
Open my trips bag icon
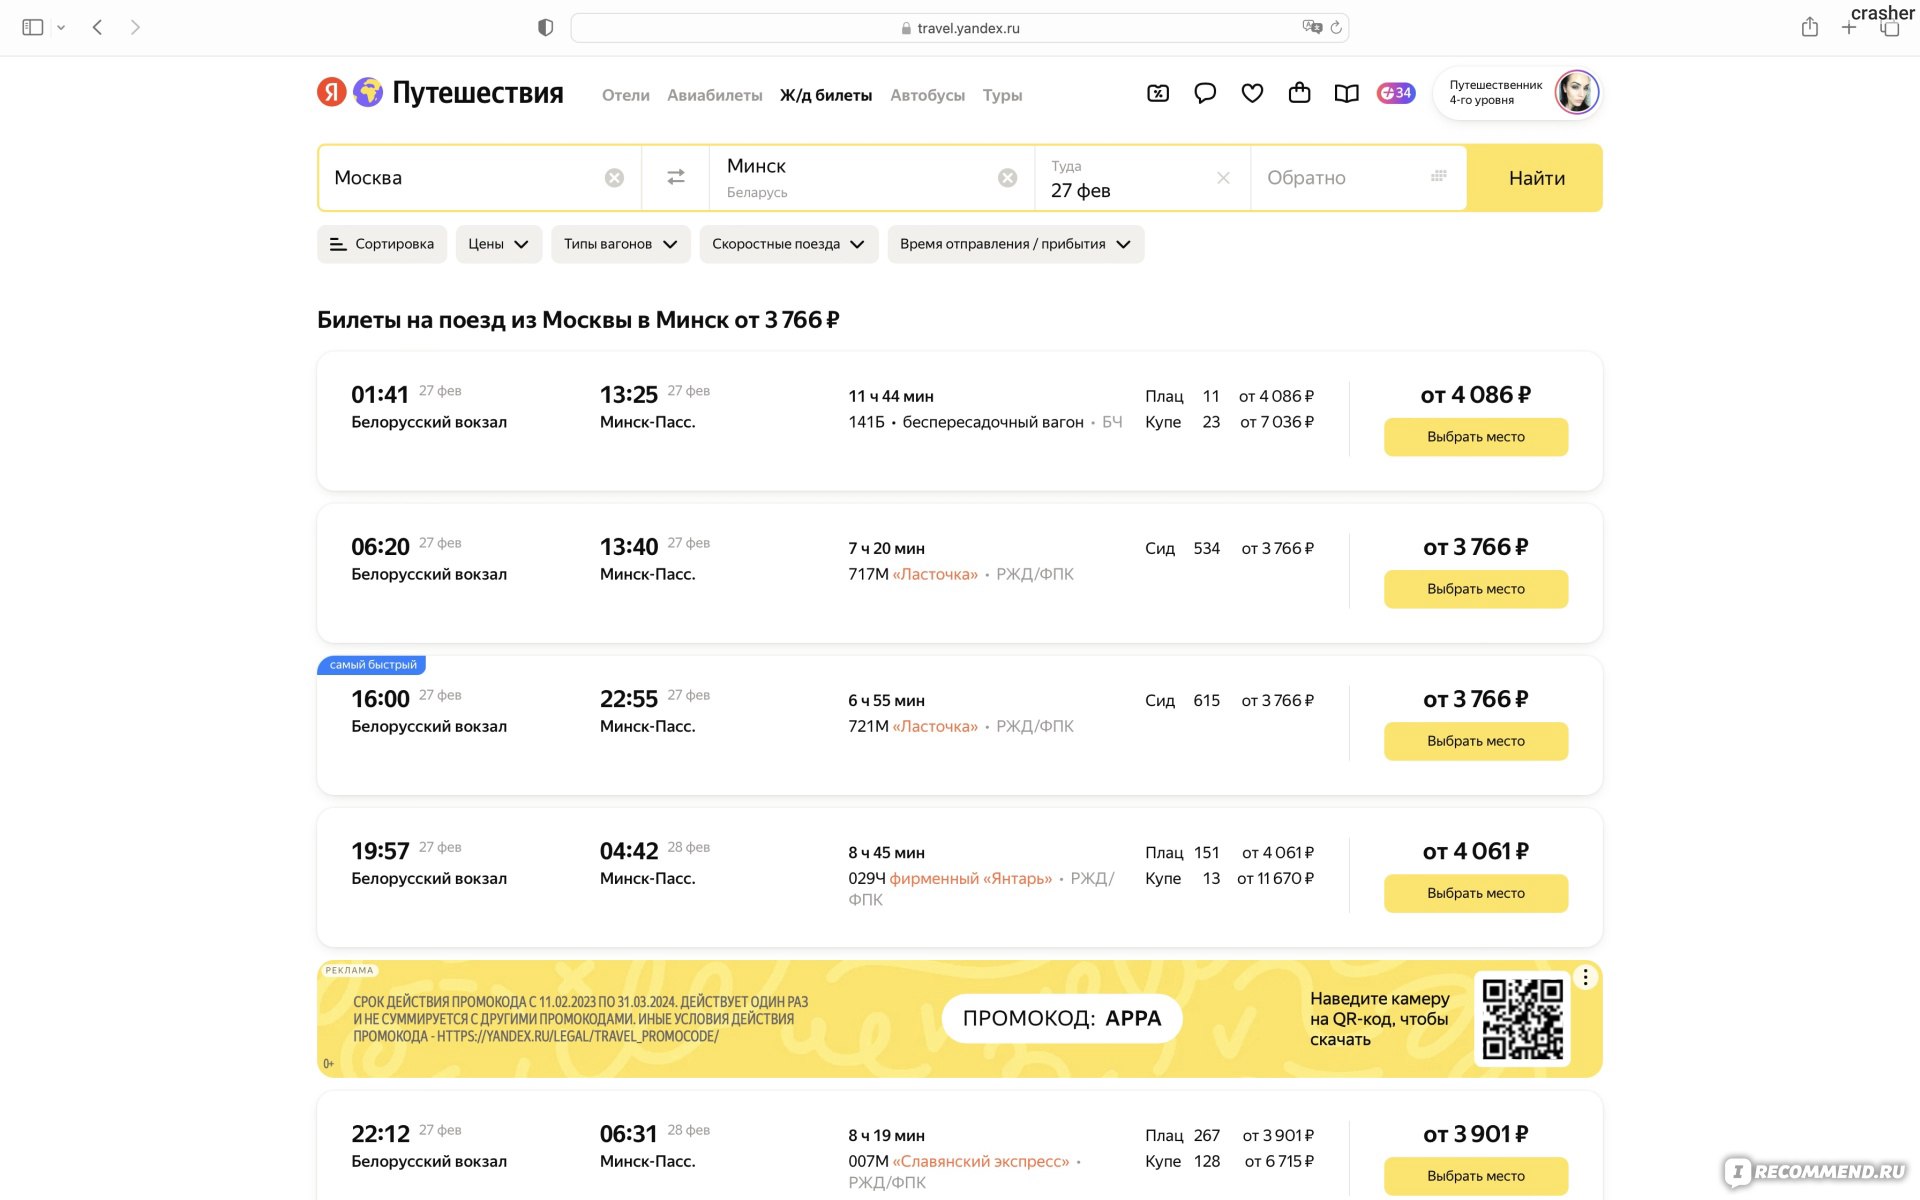(1299, 93)
